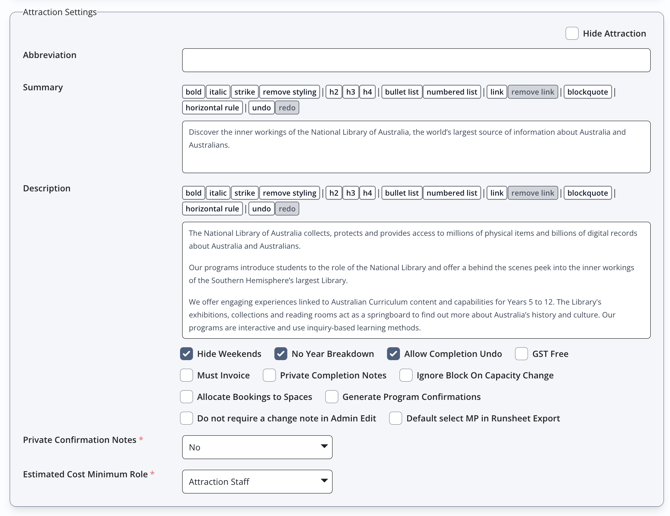Click into the Abbreviation text field
Viewport: 670px width, 516px height.
416,60
